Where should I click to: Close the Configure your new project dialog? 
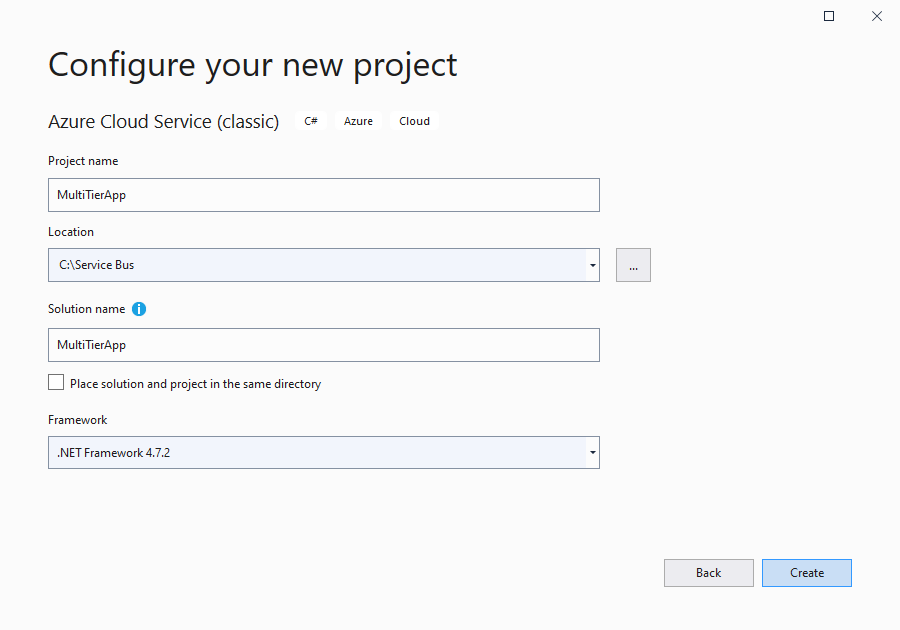(x=876, y=16)
